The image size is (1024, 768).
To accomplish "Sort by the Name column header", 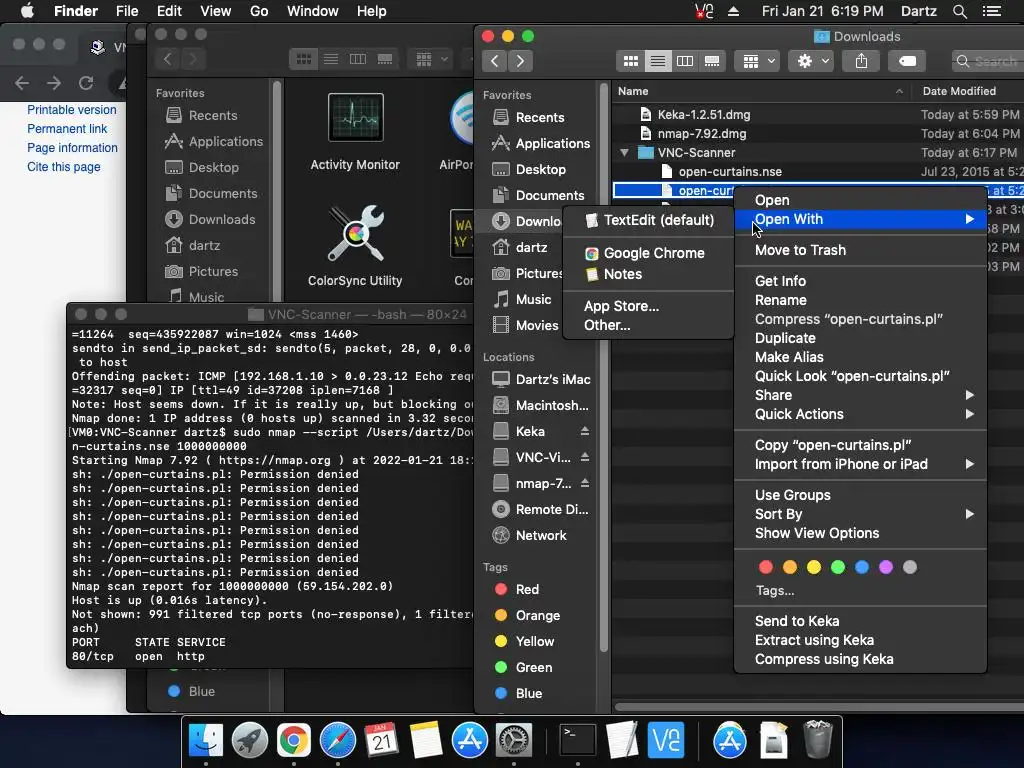I will click(x=761, y=91).
